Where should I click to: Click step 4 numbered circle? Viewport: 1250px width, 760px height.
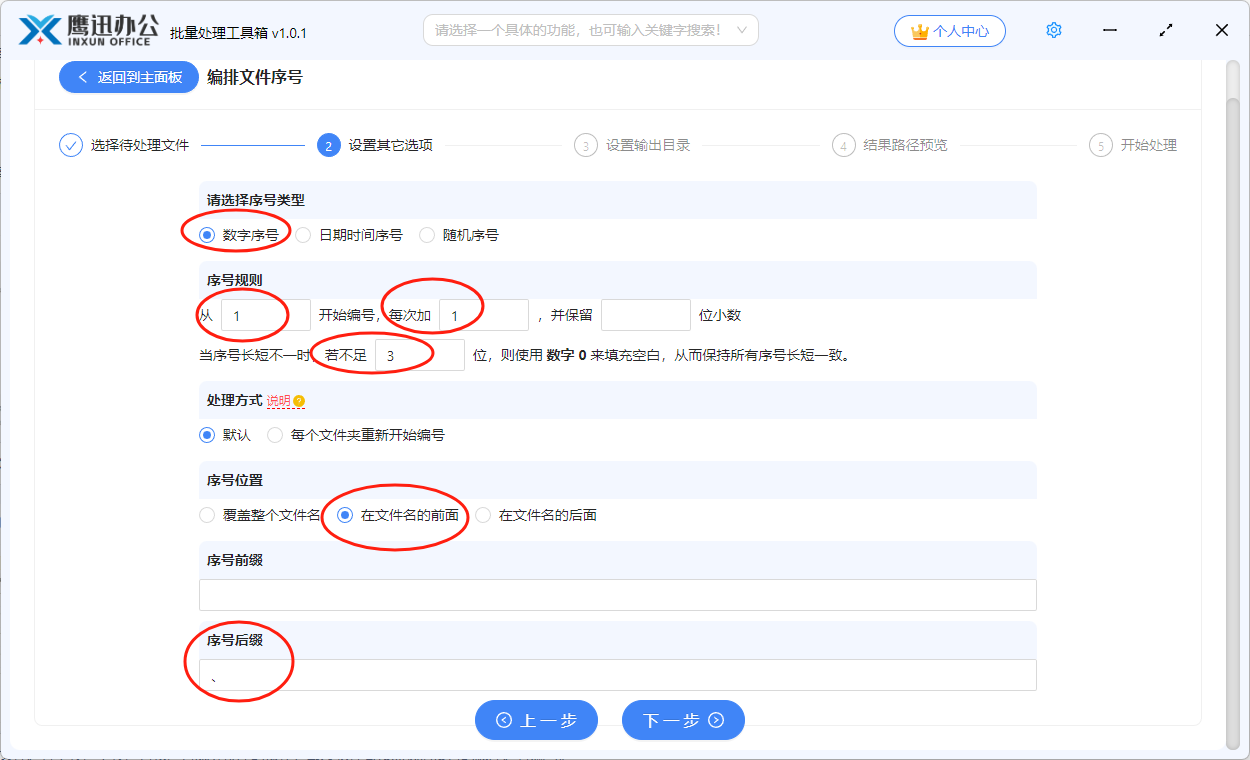click(843, 145)
